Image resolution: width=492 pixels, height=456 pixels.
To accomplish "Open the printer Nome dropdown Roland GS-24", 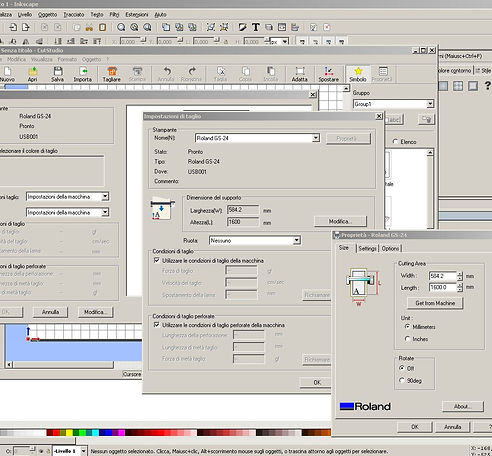I will click(258, 138).
